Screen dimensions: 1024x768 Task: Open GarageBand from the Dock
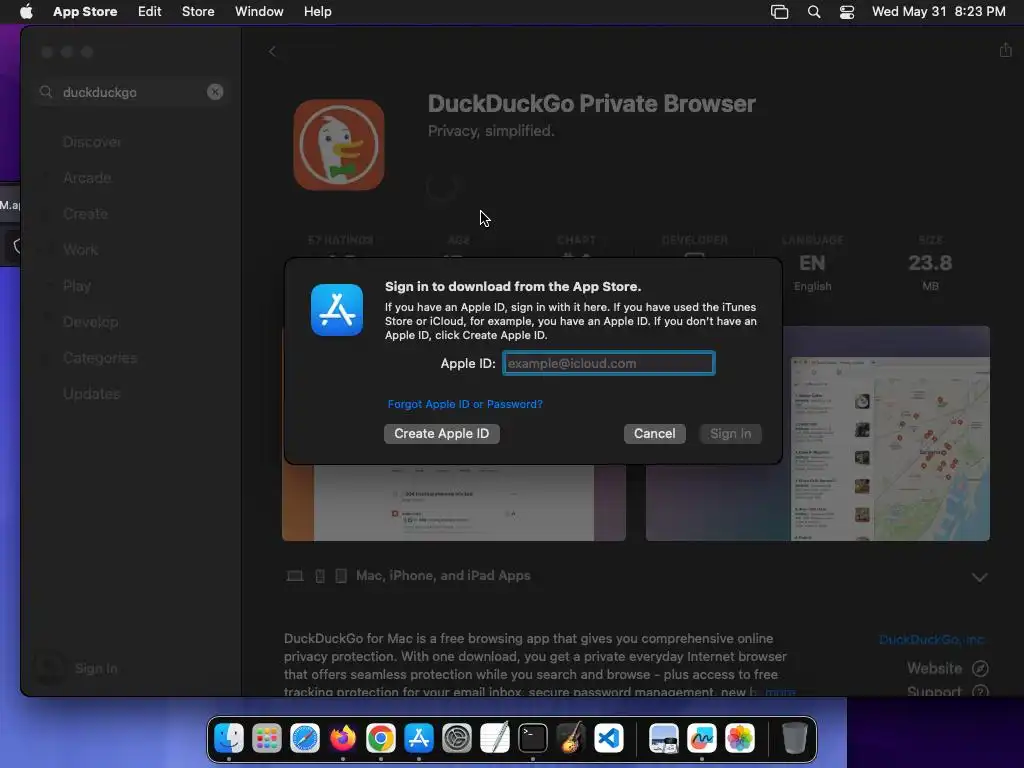pos(571,739)
